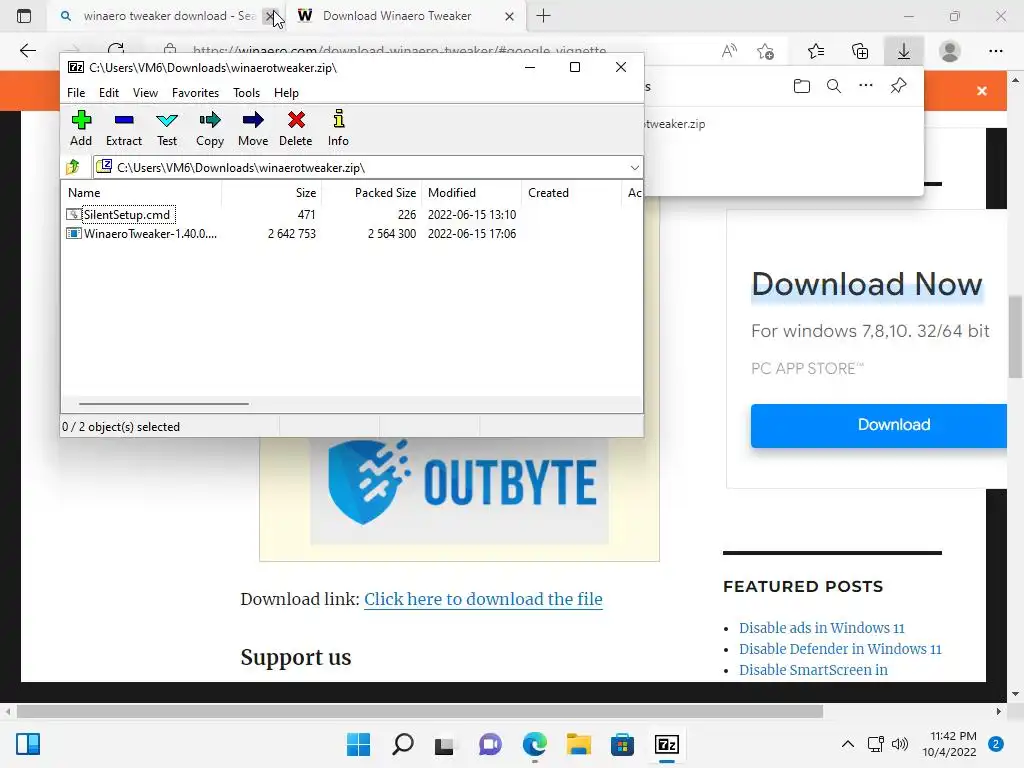
Task: Open Disable ads in Windows 11 post
Action: 822,628
